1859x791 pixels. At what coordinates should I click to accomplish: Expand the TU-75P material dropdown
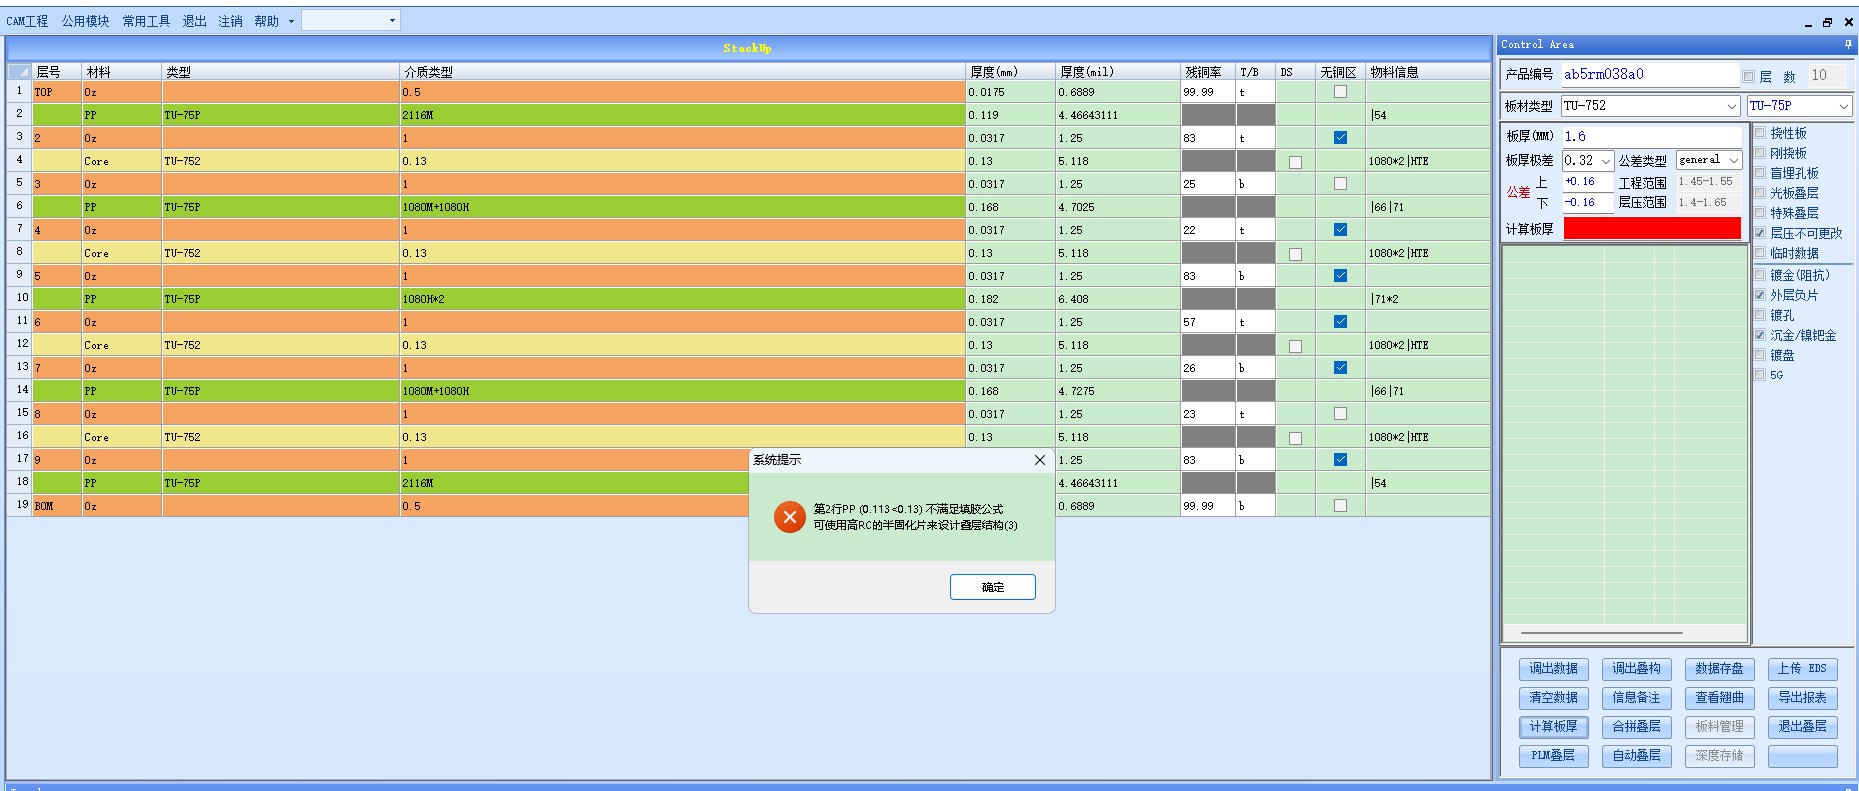tap(1843, 106)
